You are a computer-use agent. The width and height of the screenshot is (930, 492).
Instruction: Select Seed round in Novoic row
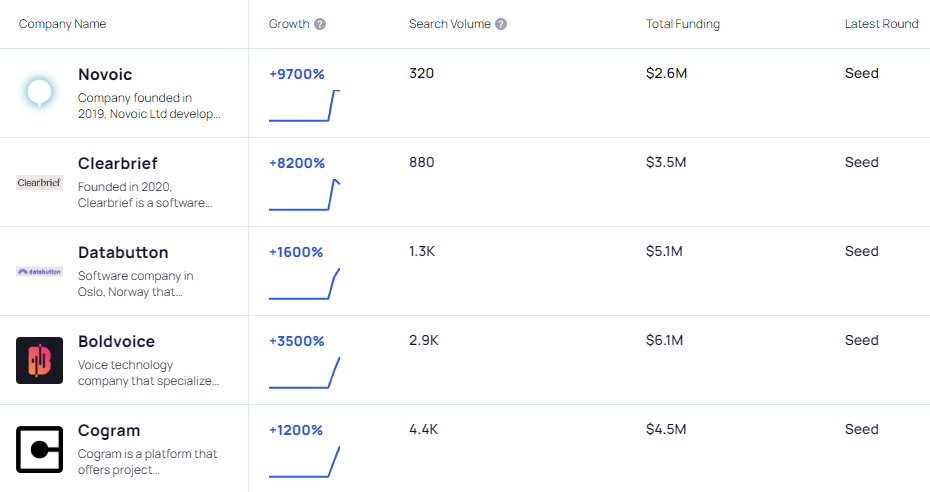click(x=862, y=74)
